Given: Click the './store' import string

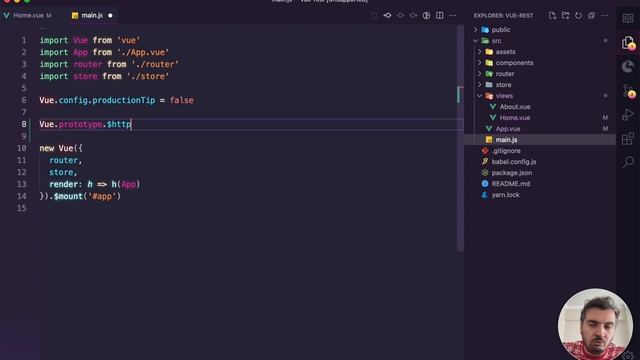Looking at the screenshot, I should (148, 76).
